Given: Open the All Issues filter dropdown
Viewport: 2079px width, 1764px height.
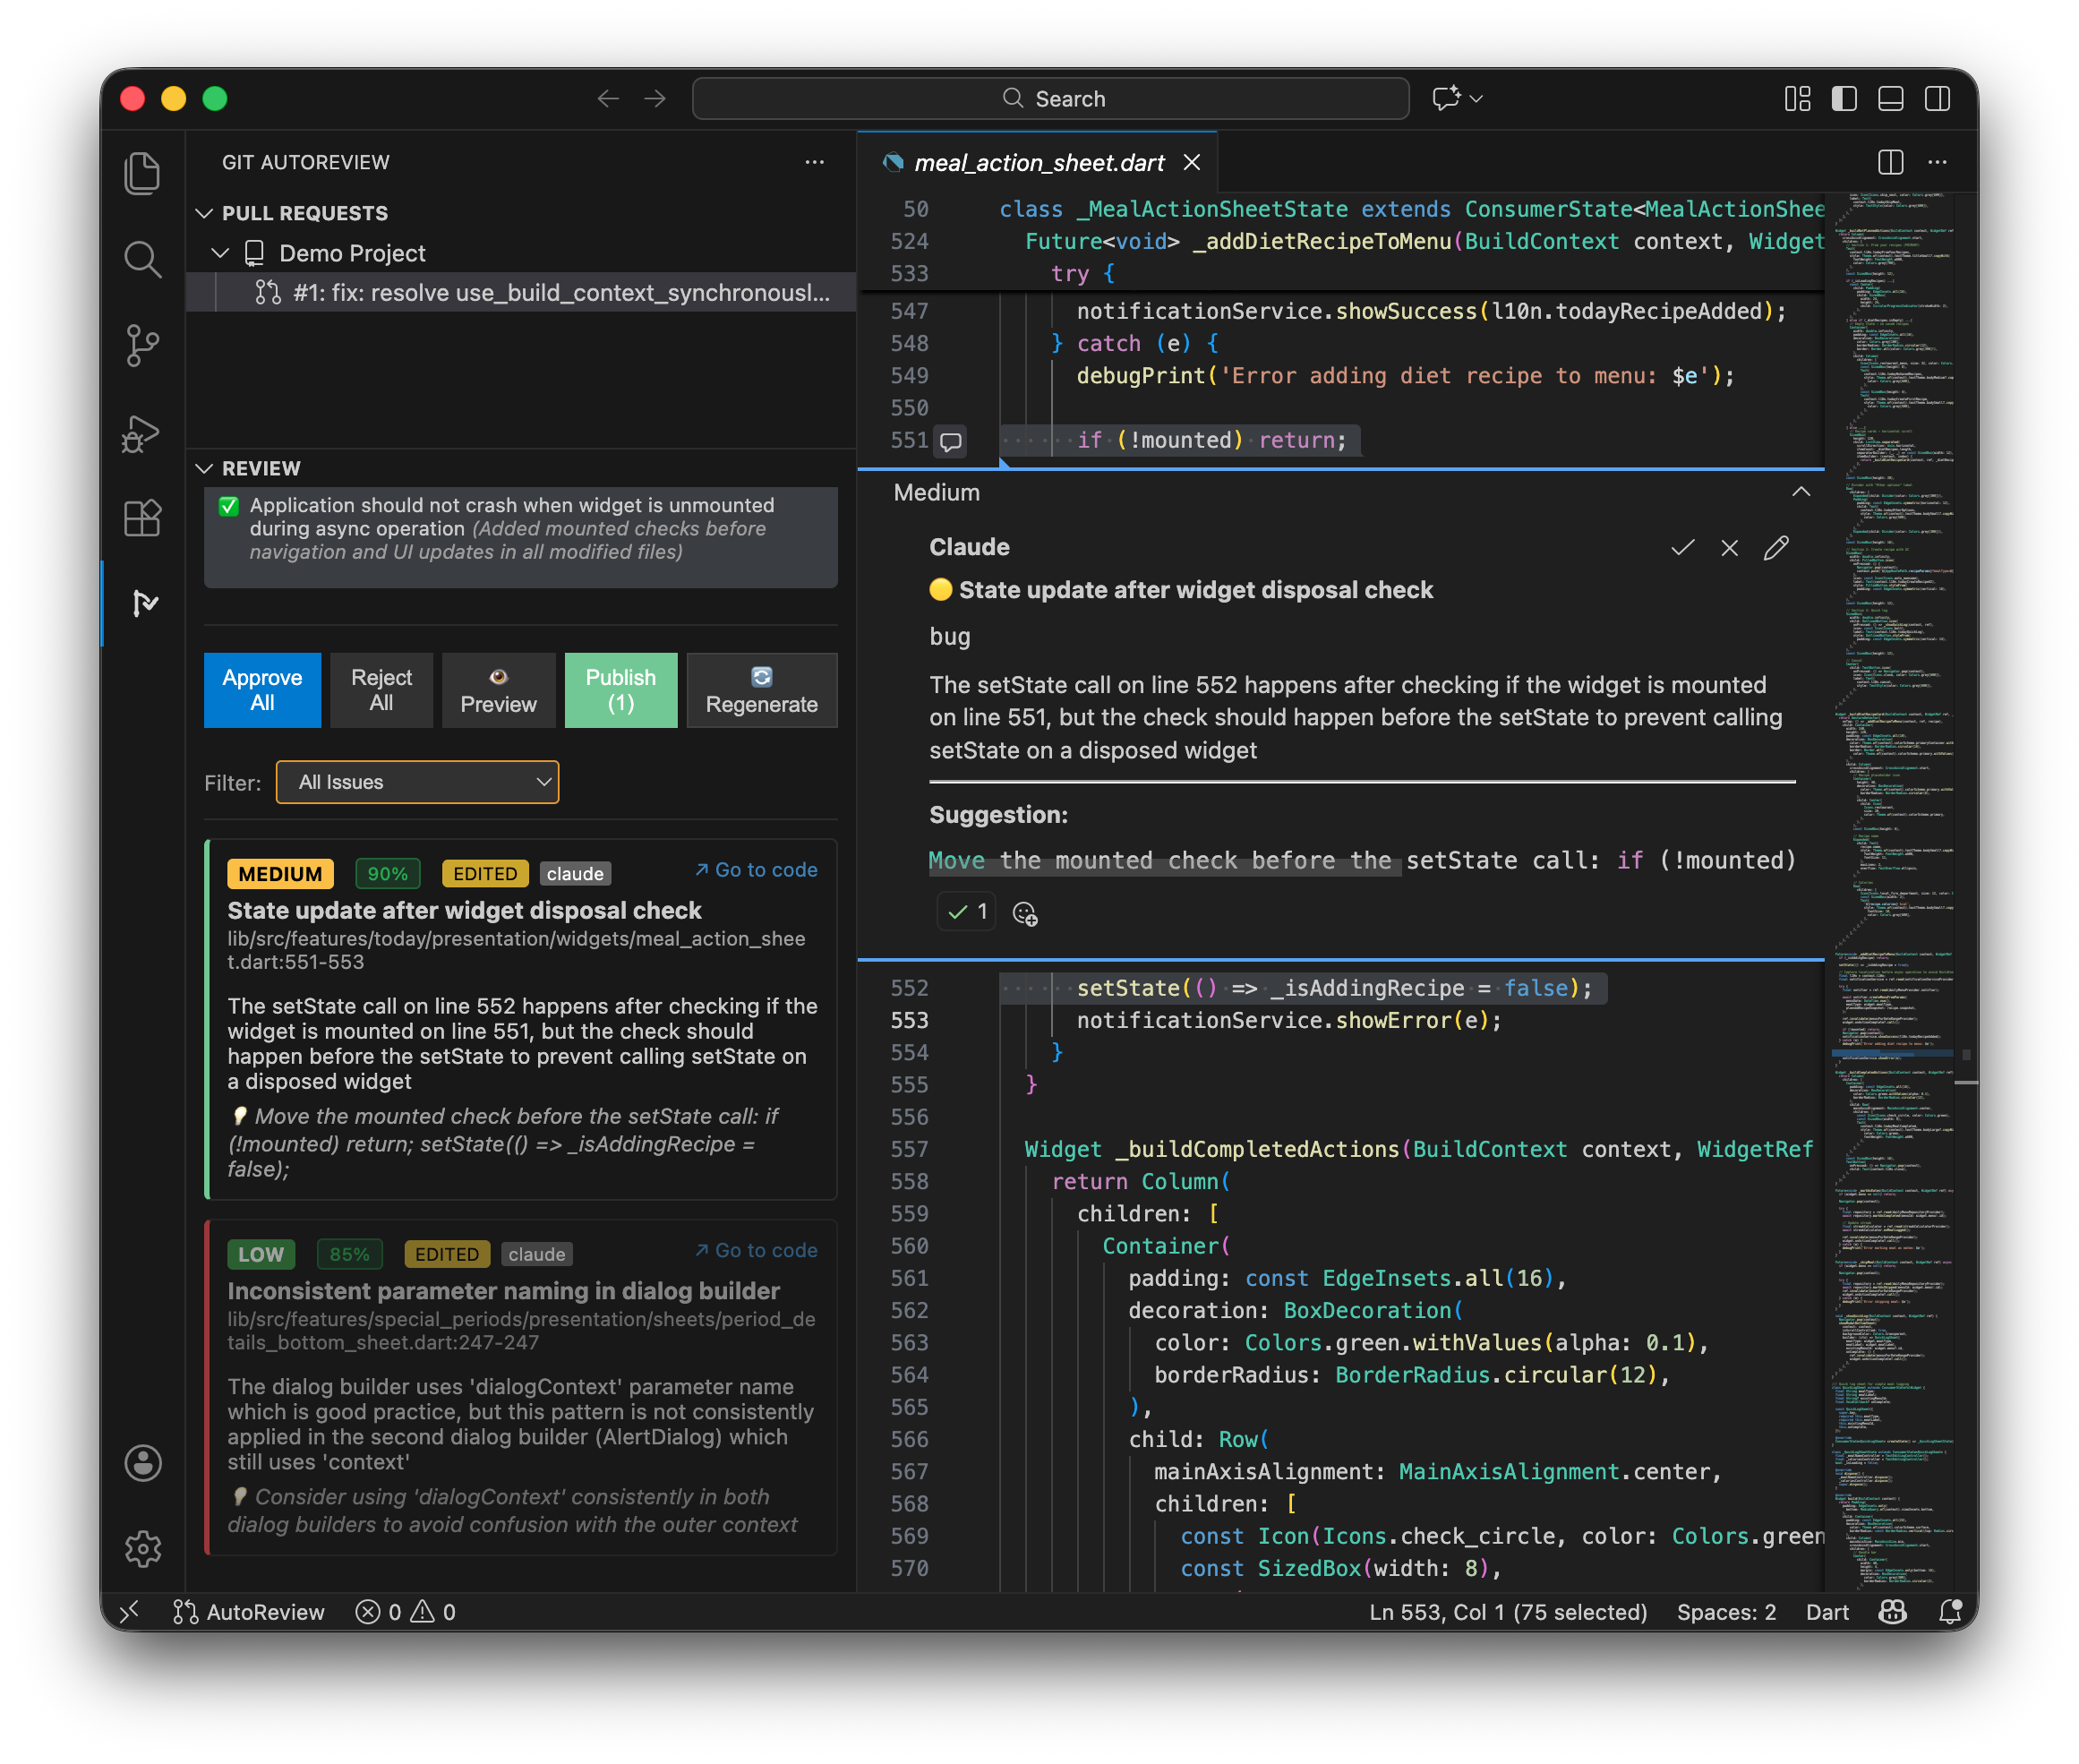Looking at the screenshot, I should (x=417, y=782).
